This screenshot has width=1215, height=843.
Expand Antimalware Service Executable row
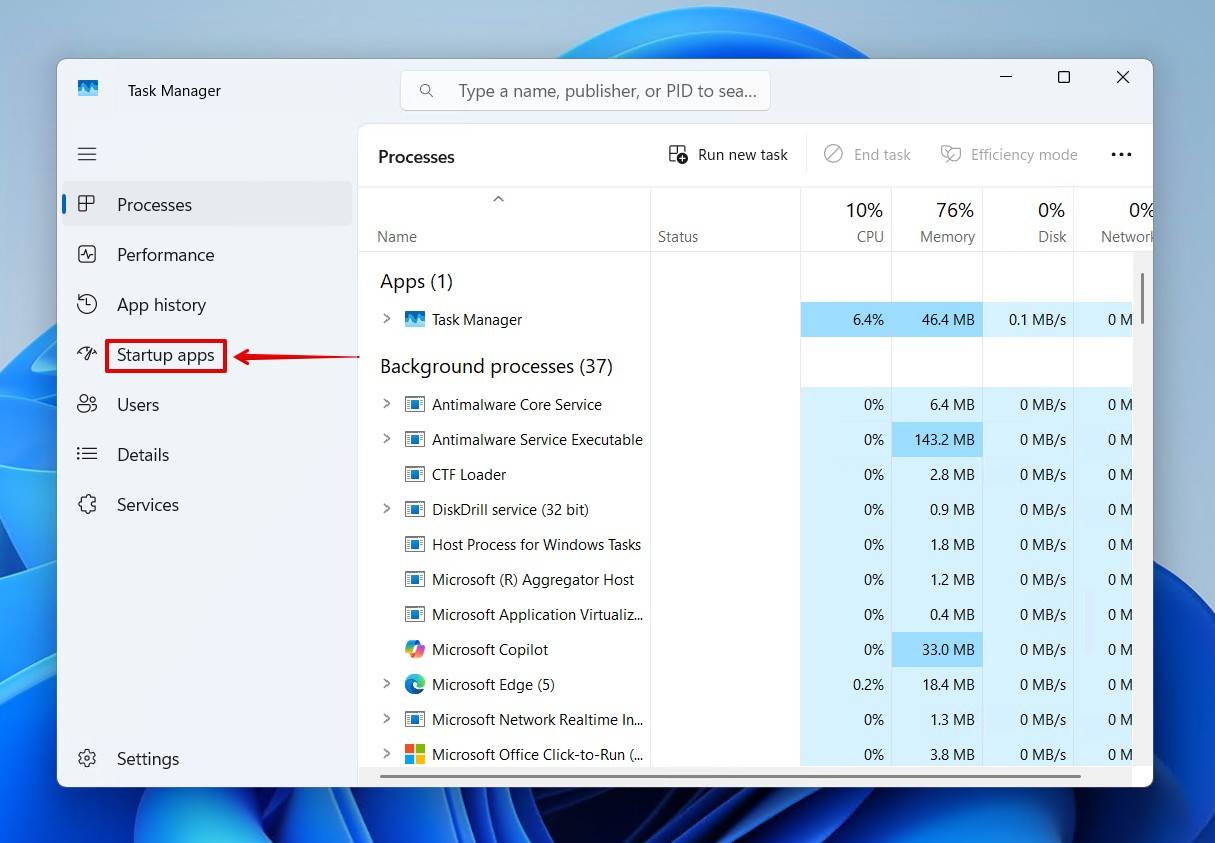(387, 439)
